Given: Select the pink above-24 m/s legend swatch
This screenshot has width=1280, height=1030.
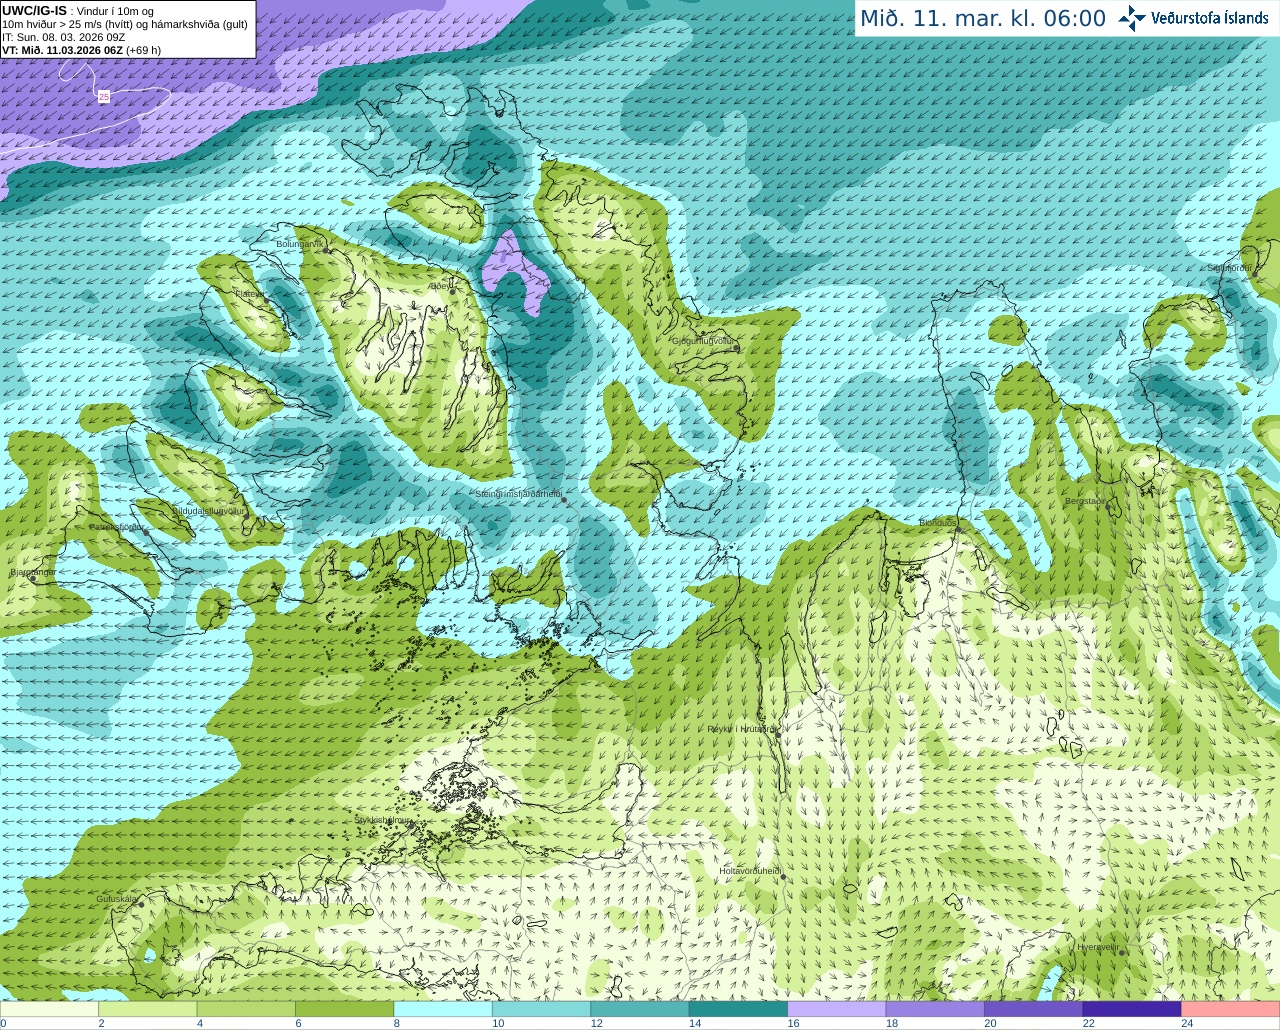Looking at the screenshot, I should click(x=1231, y=1008).
